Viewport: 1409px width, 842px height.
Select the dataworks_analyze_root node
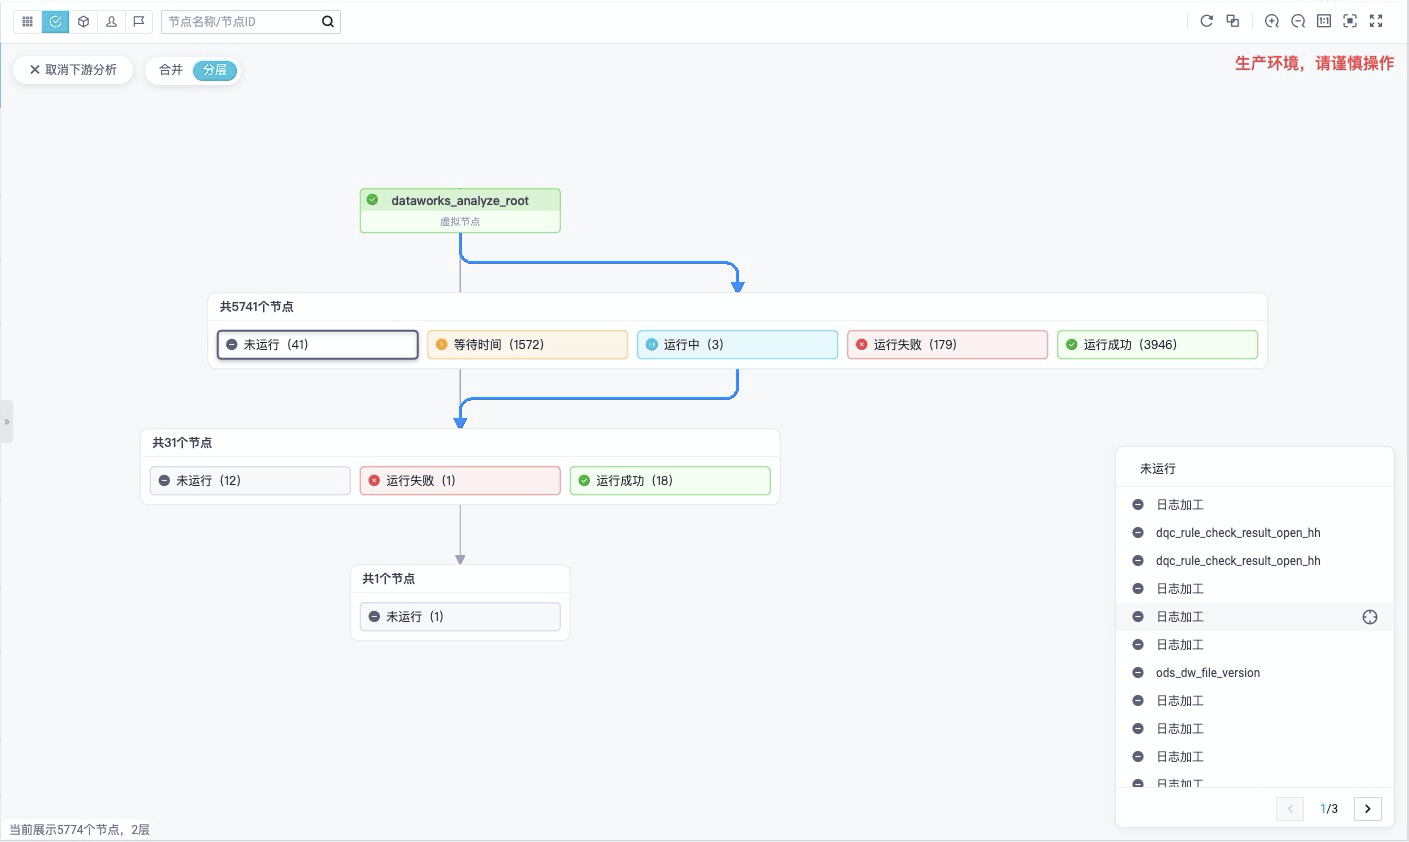(460, 210)
